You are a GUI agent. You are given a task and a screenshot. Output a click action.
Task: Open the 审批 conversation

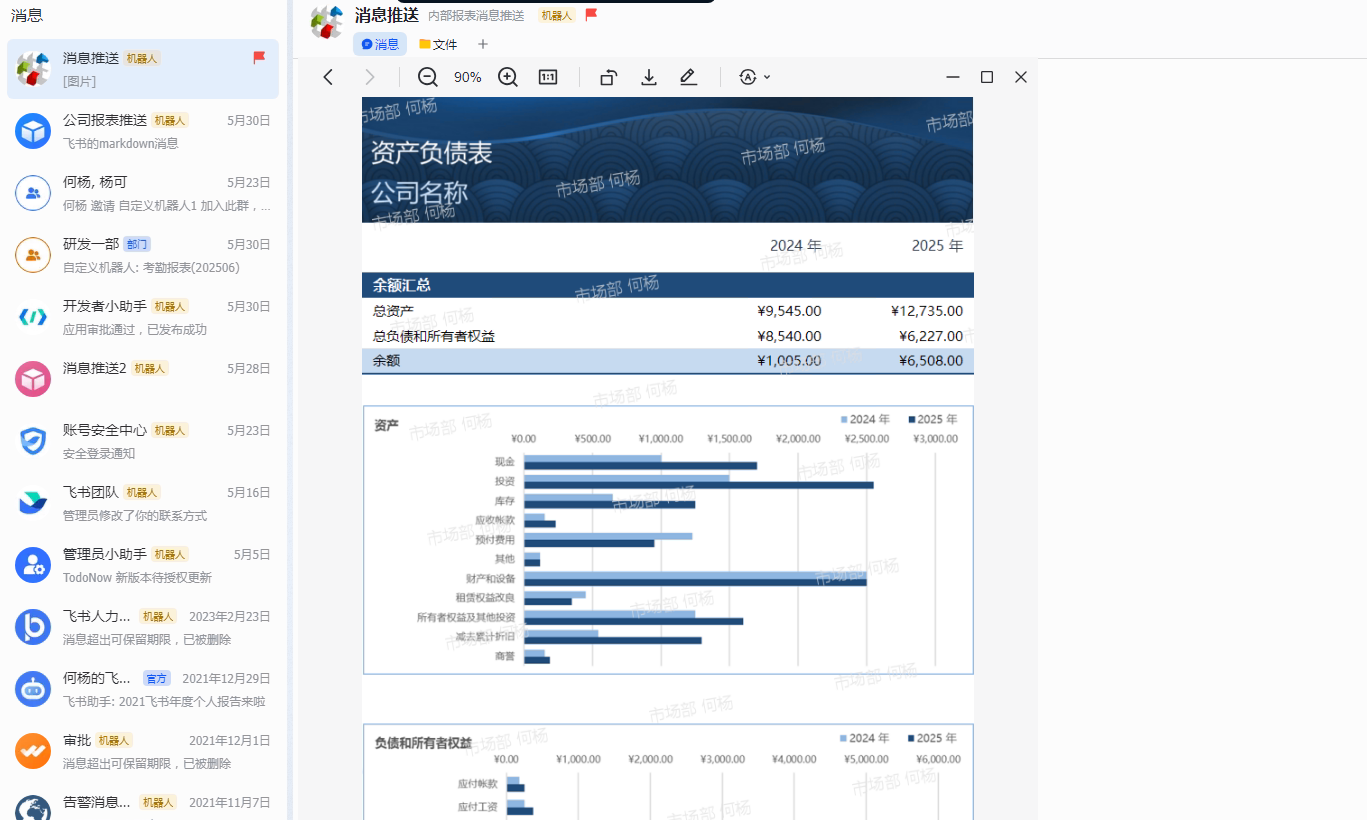point(143,751)
